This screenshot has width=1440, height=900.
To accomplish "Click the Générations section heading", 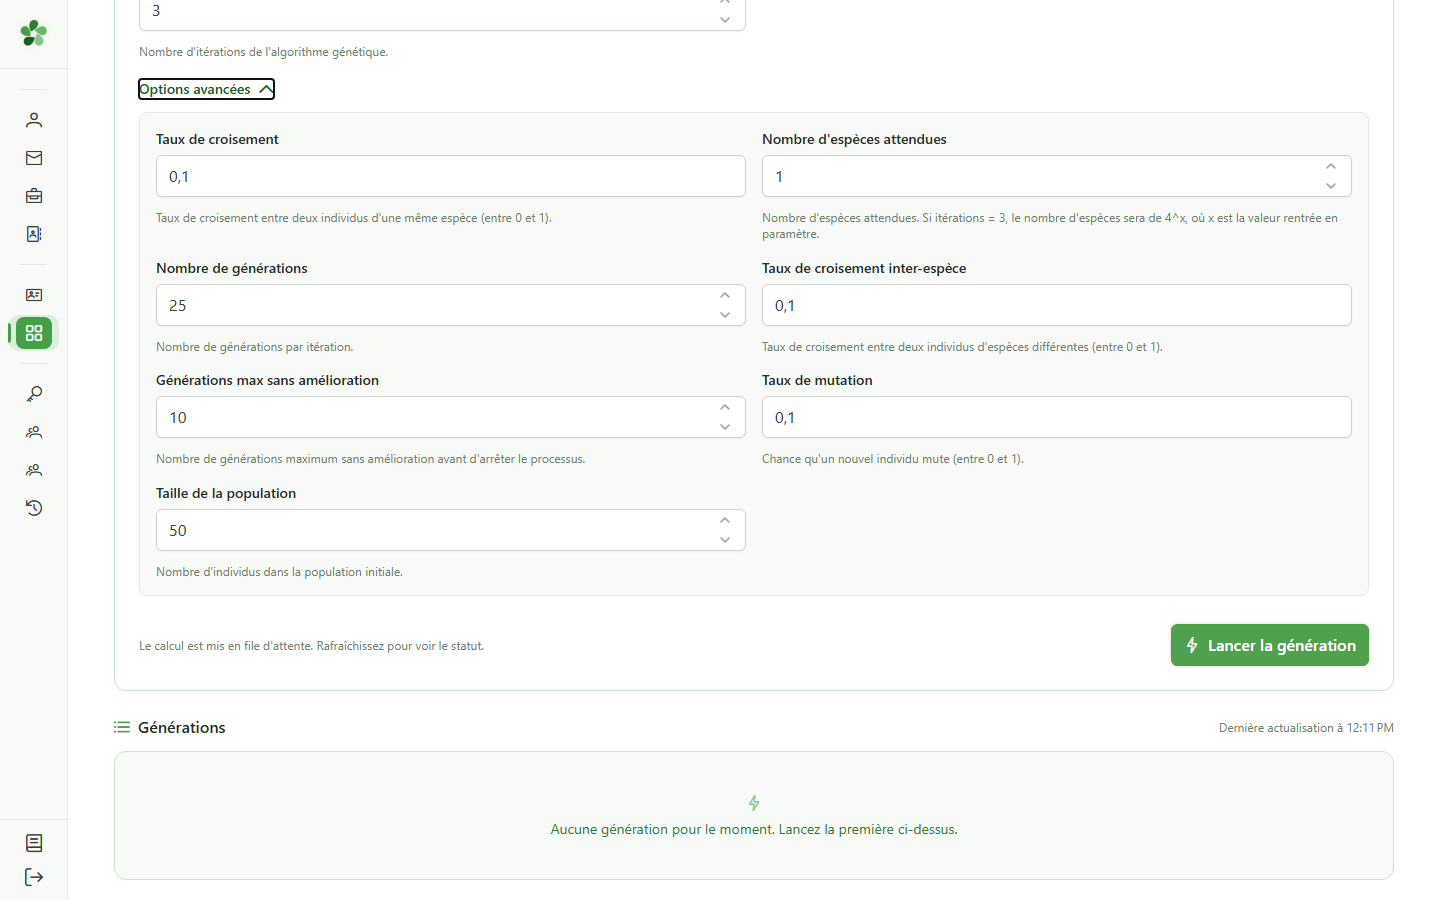I will (182, 727).
